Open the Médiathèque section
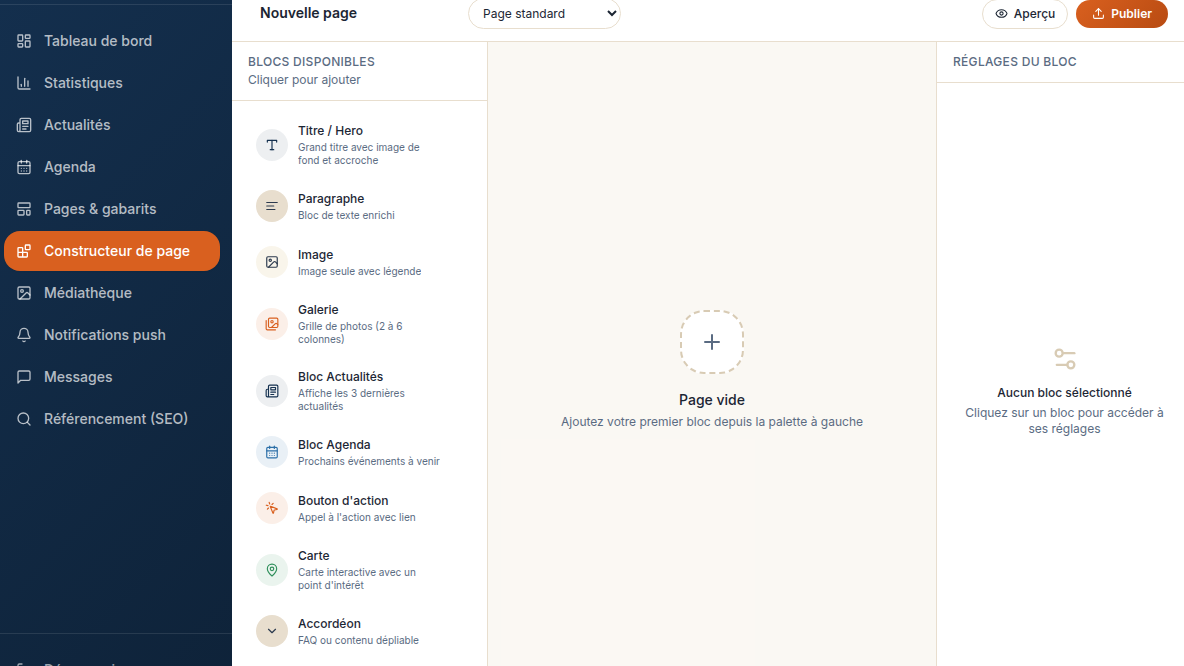 112,293
